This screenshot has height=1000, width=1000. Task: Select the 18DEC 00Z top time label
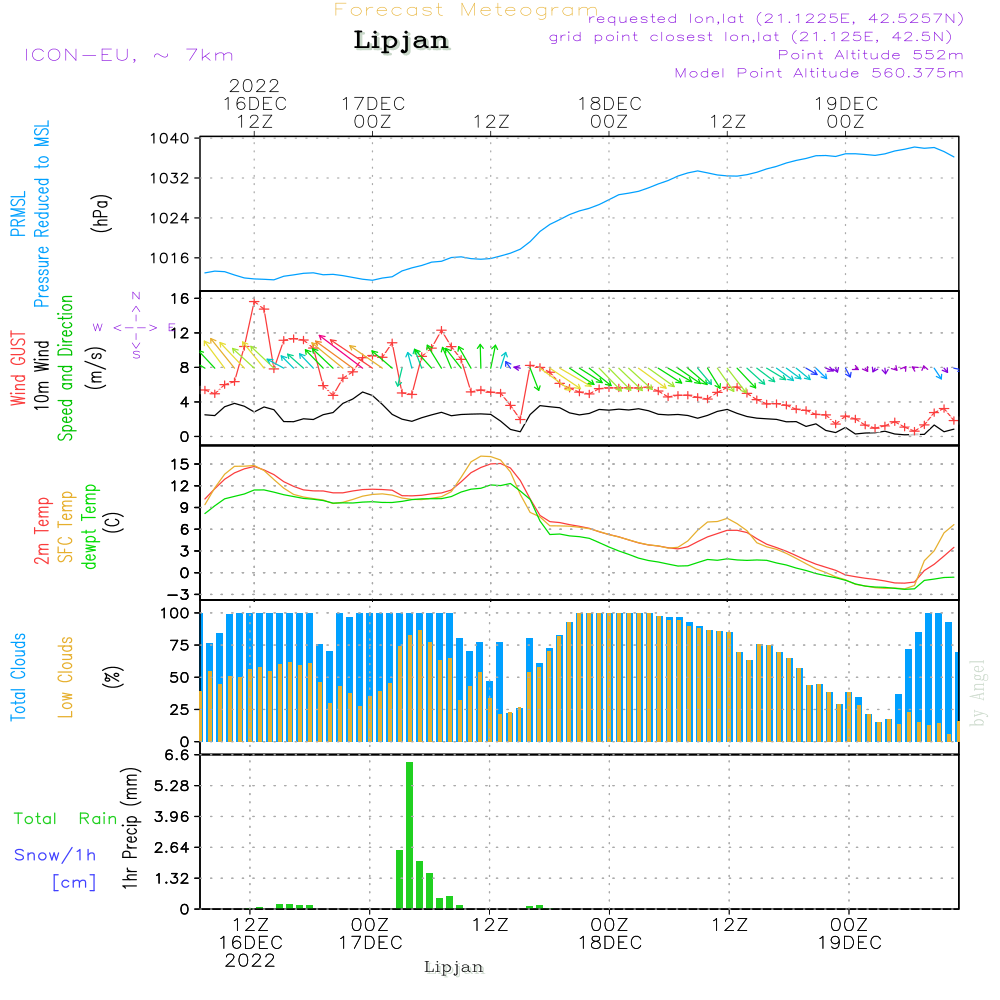tap(609, 112)
